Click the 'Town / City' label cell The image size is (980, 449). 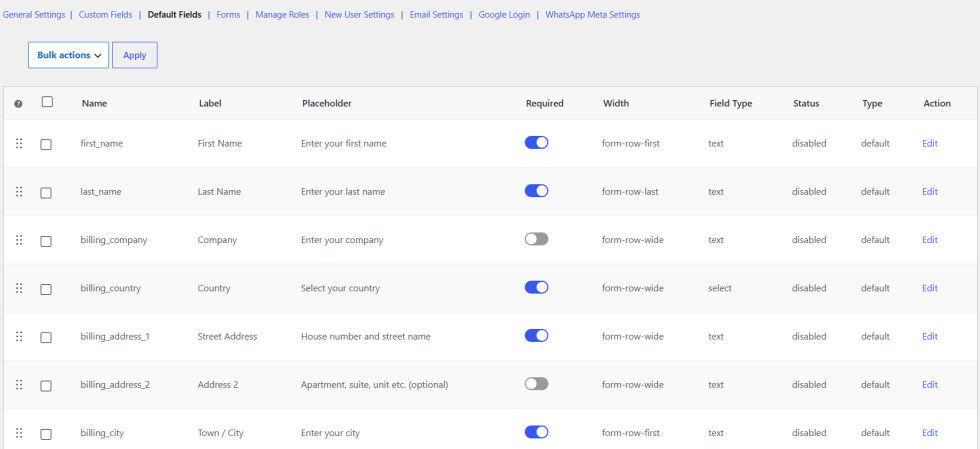pos(221,433)
